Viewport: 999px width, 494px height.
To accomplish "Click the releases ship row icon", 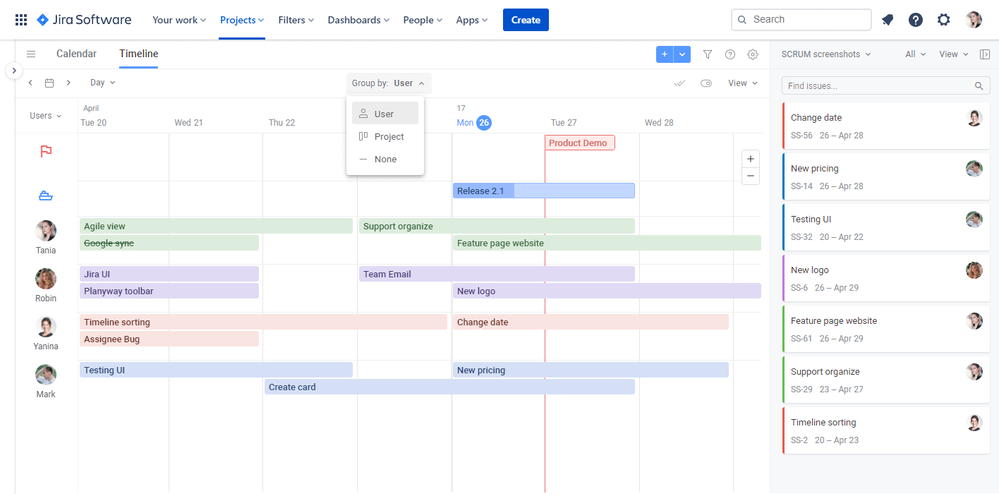I will [46, 196].
